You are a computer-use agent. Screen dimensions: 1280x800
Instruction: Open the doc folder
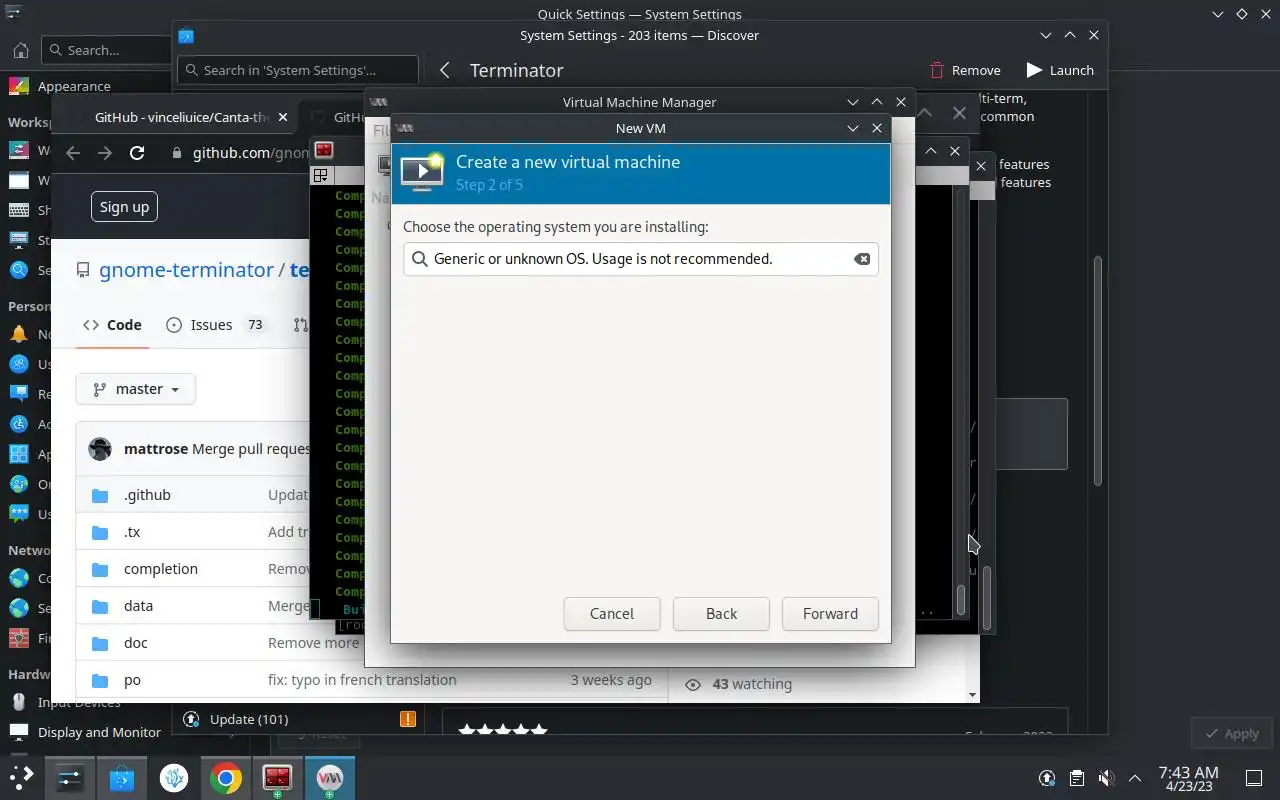pos(136,643)
